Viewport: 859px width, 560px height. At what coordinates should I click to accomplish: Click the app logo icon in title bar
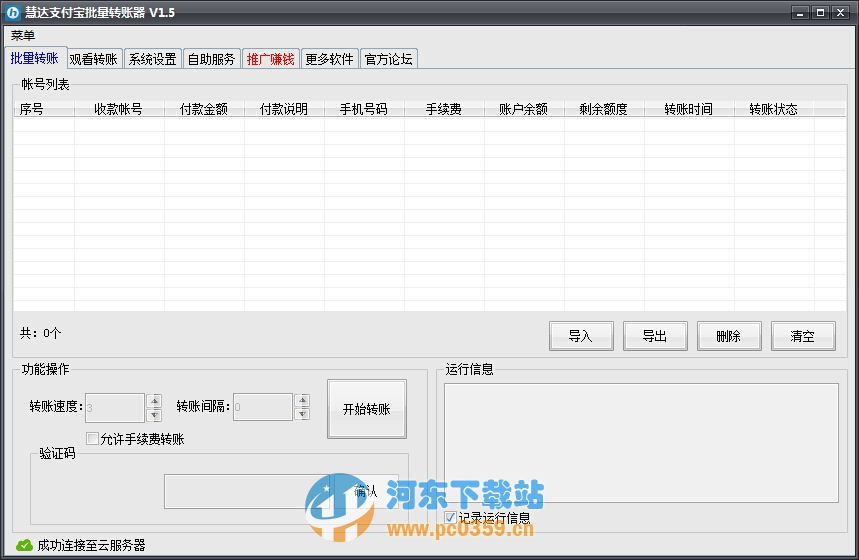[x=12, y=13]
